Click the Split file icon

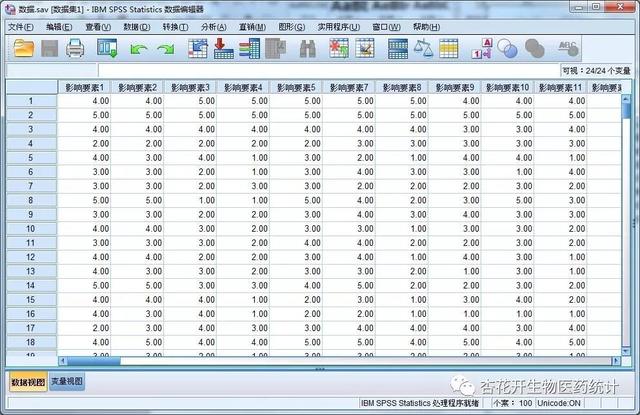coord(398,49)
